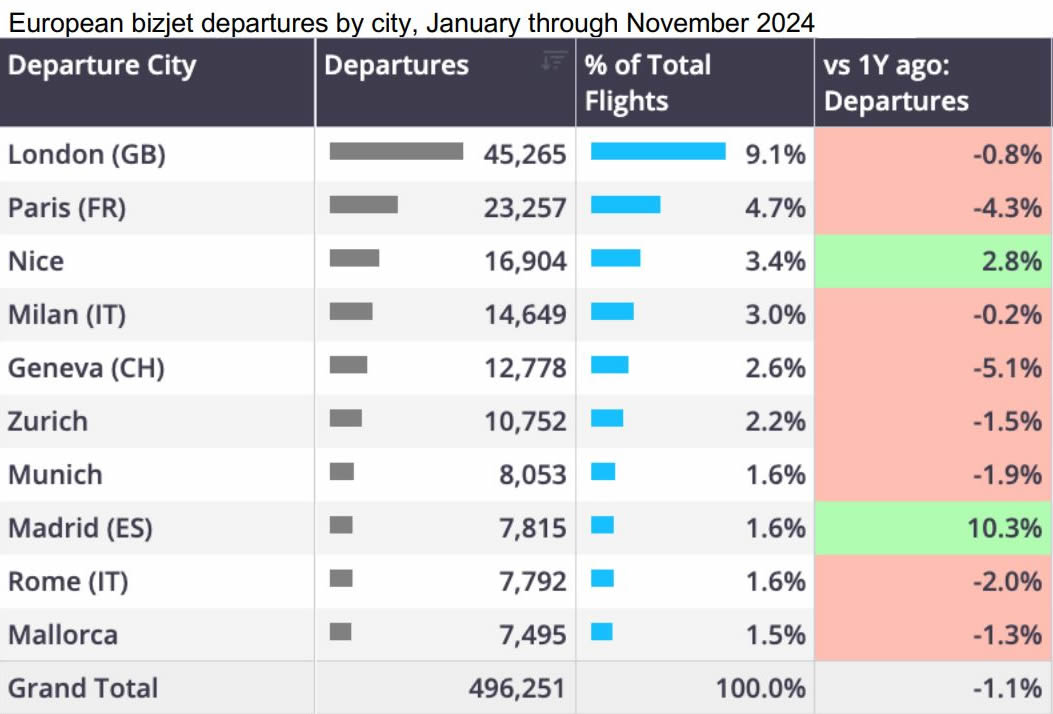Select the Departure City column header
1053x714 pixels.
pos(102,66)
